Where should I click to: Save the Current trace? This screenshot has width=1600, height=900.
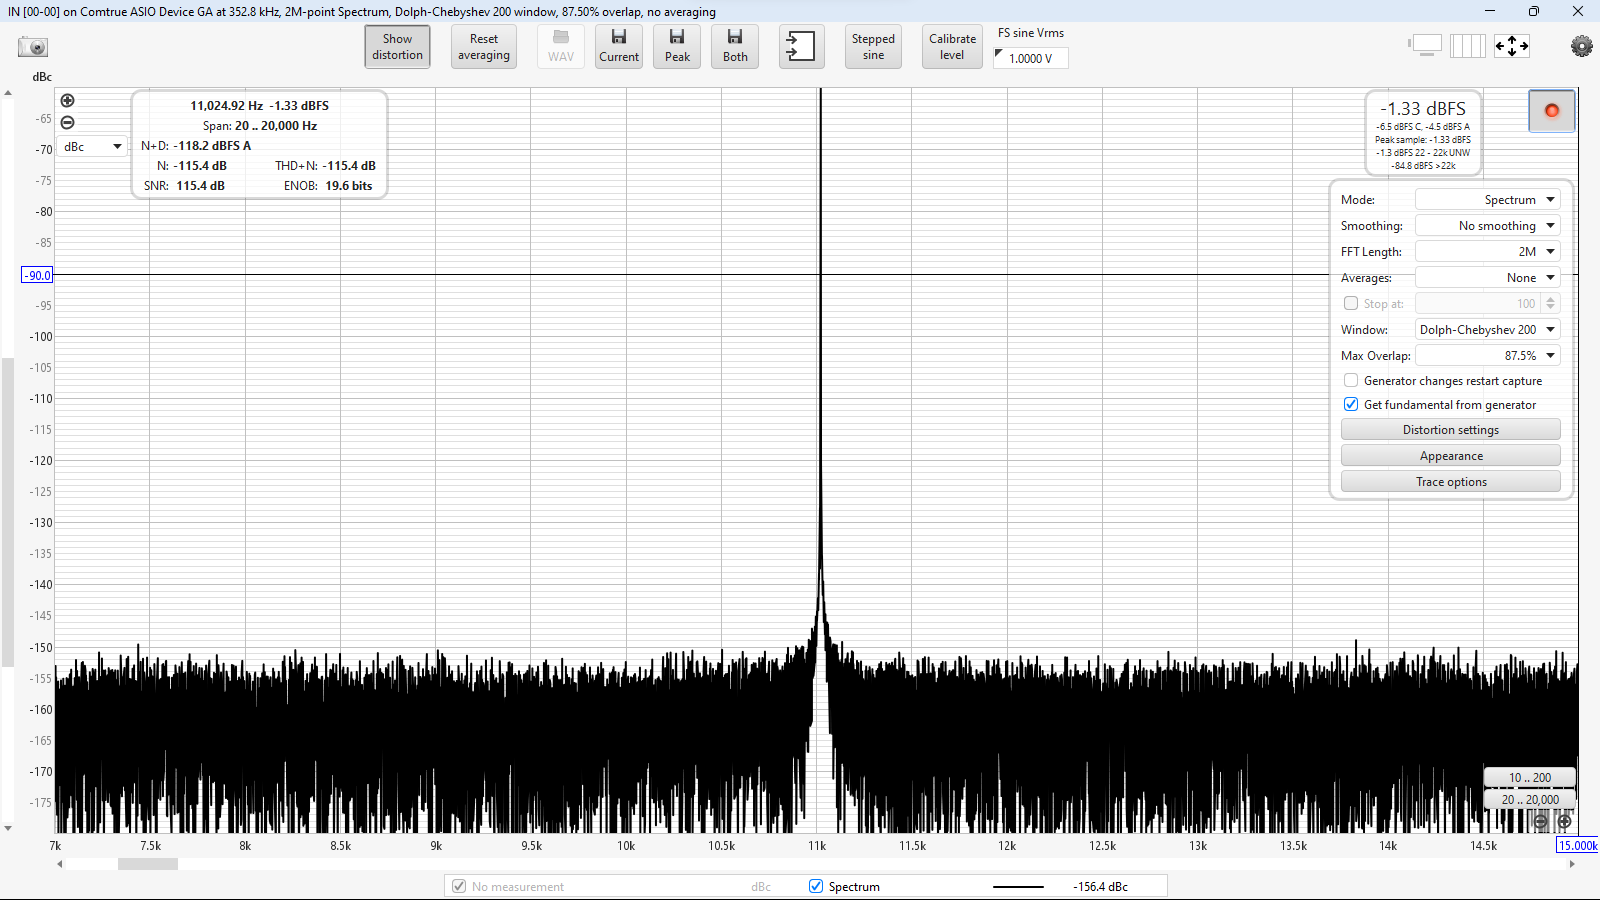(x=619, y=46)
